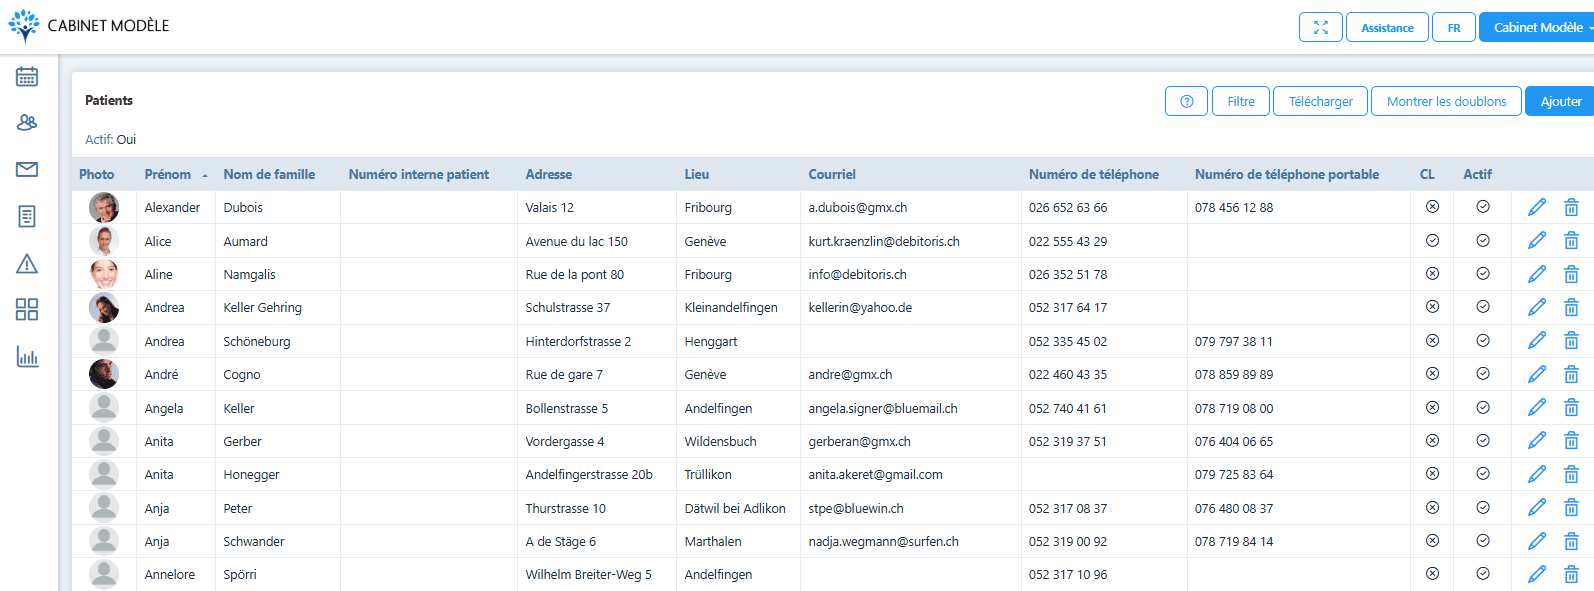Screen dimensions: 1594x591
Task: Edit patient Alexander Dubois
Action: (x=1537, y=207)
